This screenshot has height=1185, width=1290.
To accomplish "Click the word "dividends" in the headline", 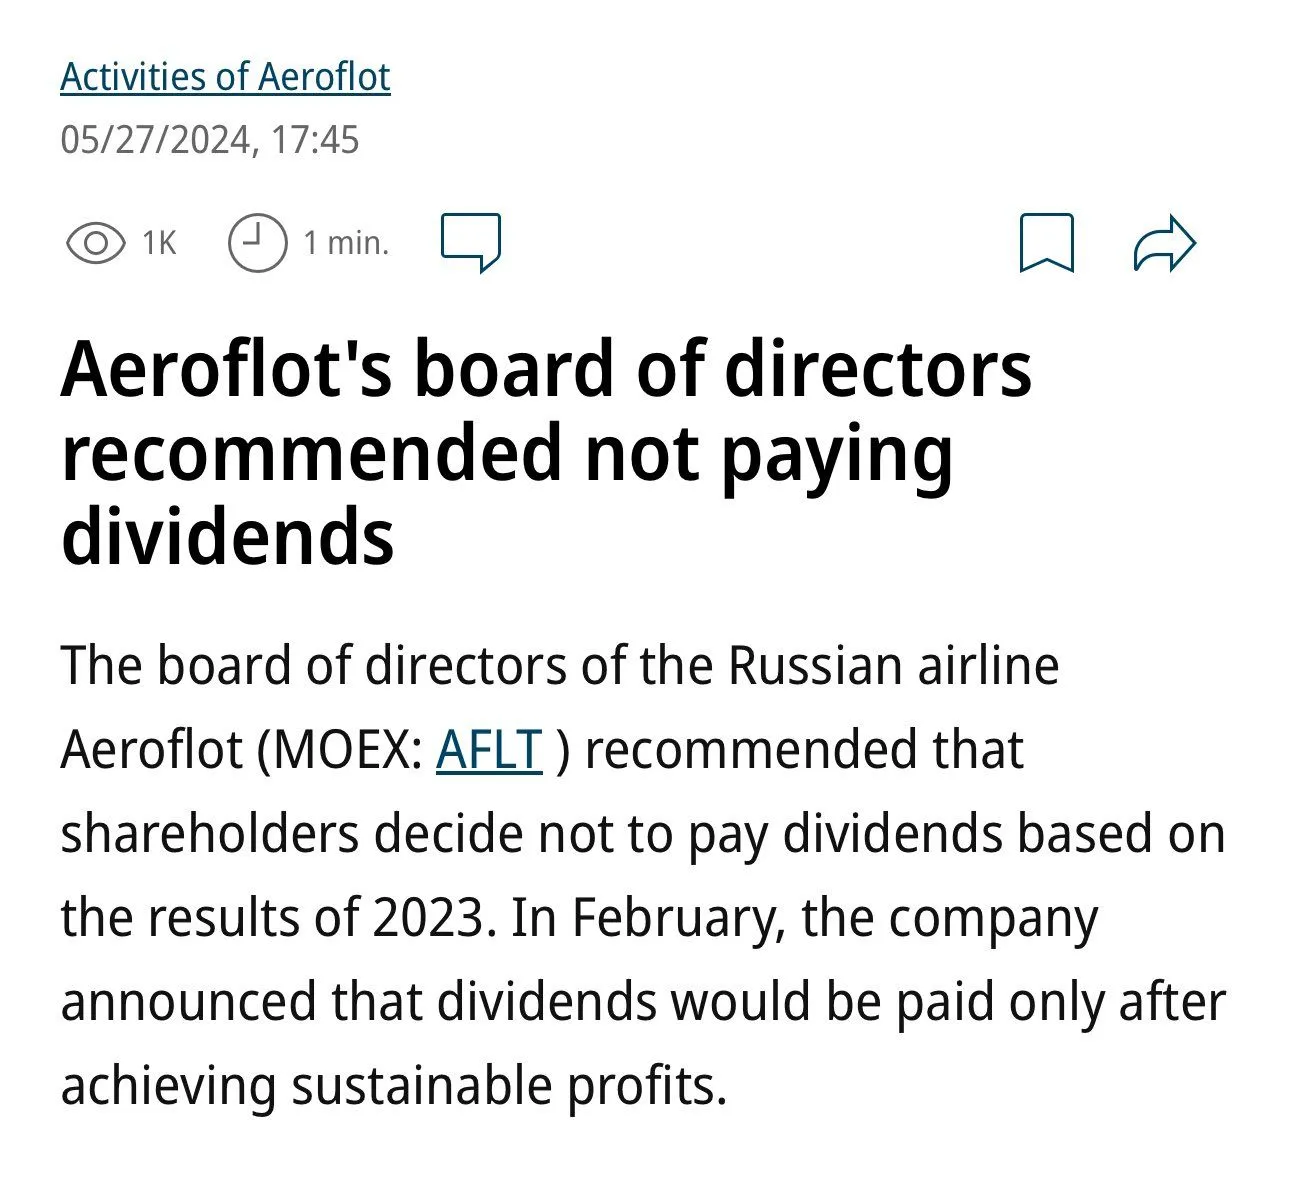I will click(x=227, y=537).
